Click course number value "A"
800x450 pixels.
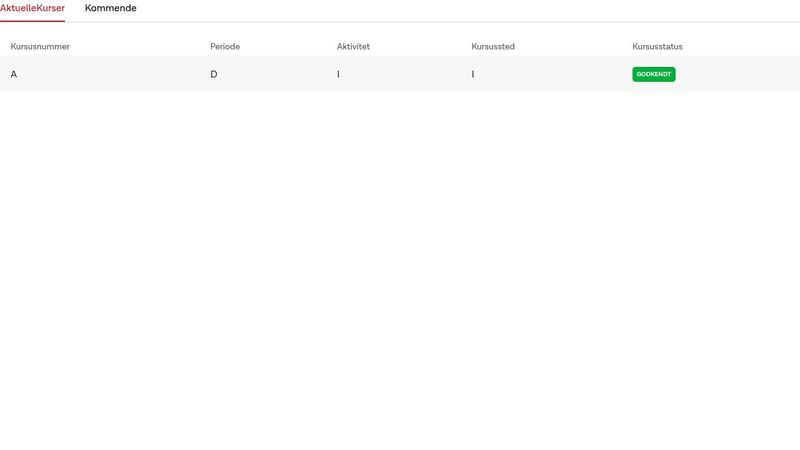(x=14, y=75)
